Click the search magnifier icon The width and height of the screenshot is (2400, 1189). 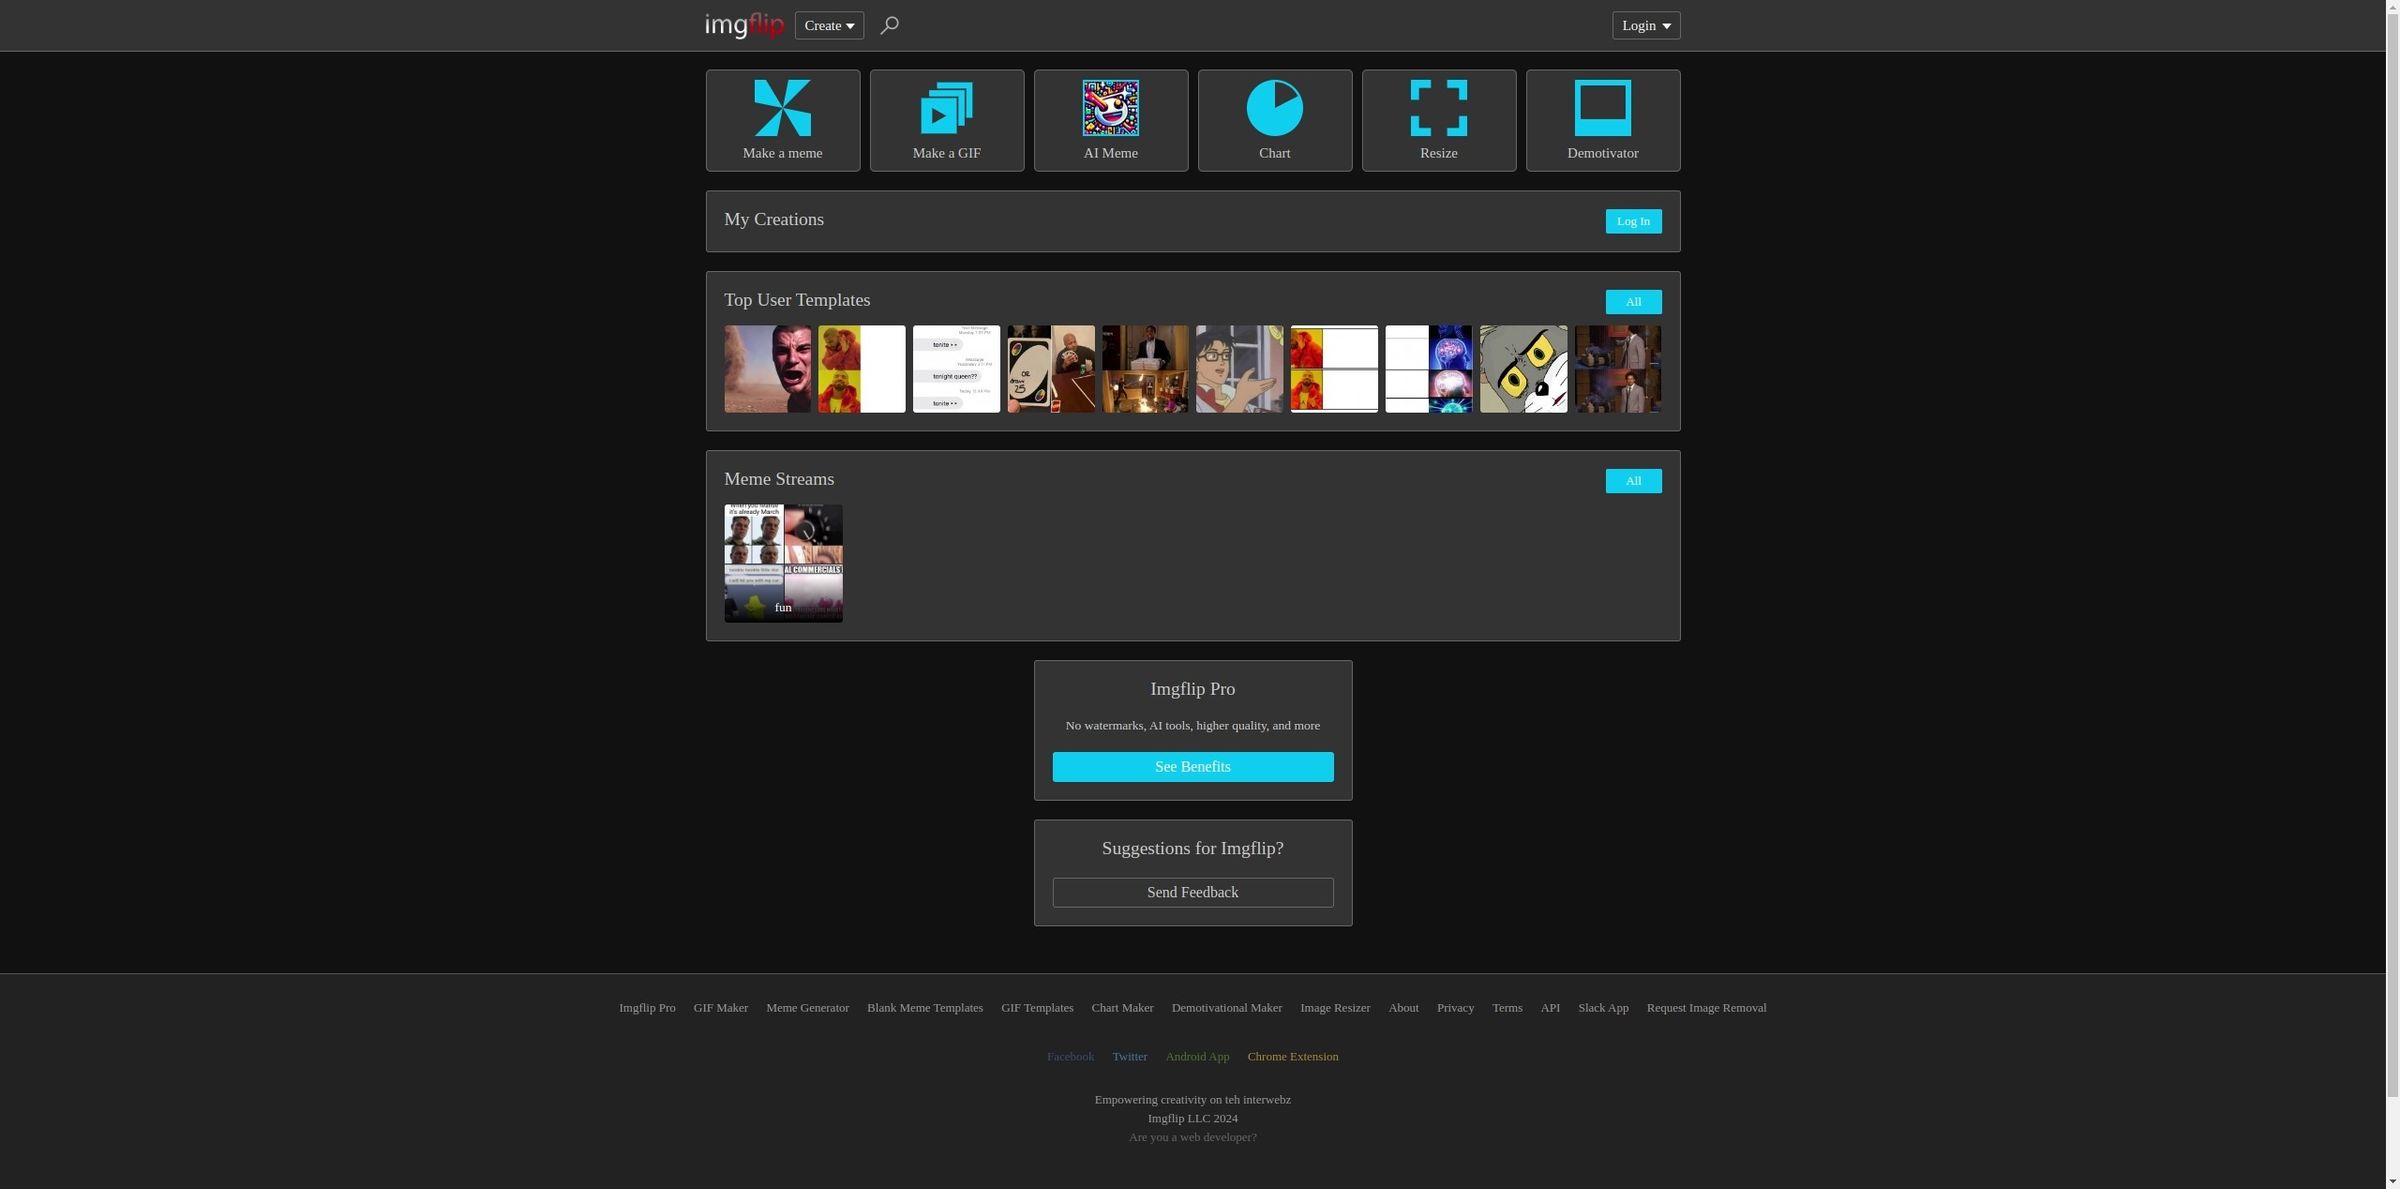(889, 25)
